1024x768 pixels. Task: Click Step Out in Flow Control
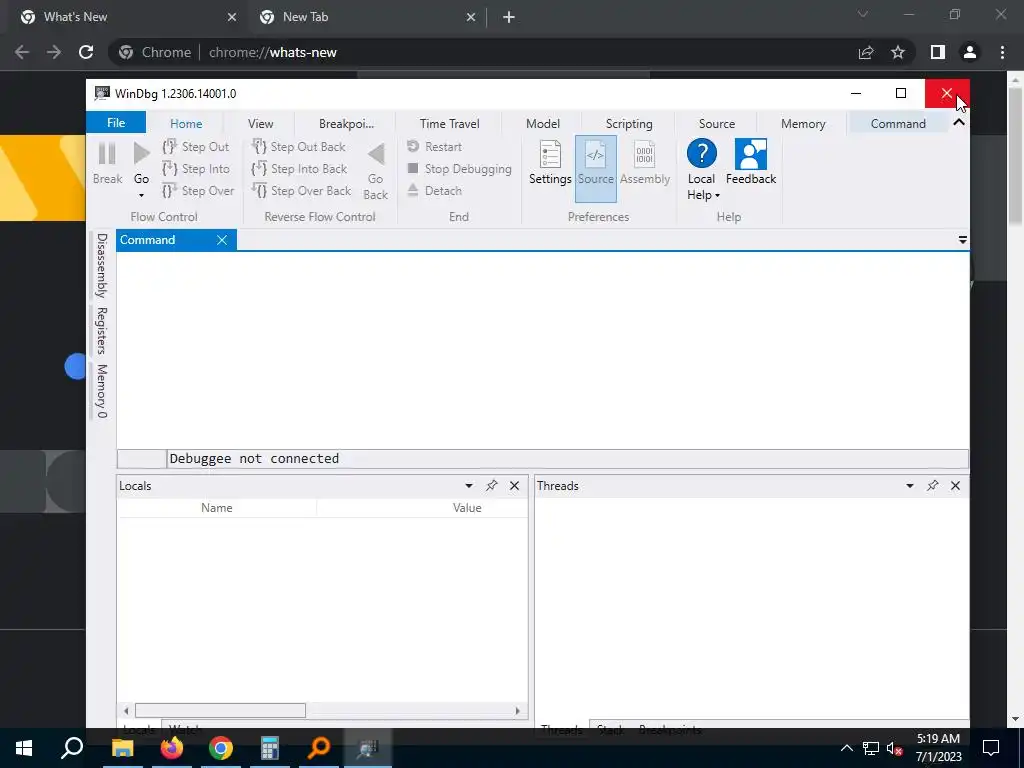point(196,147)
